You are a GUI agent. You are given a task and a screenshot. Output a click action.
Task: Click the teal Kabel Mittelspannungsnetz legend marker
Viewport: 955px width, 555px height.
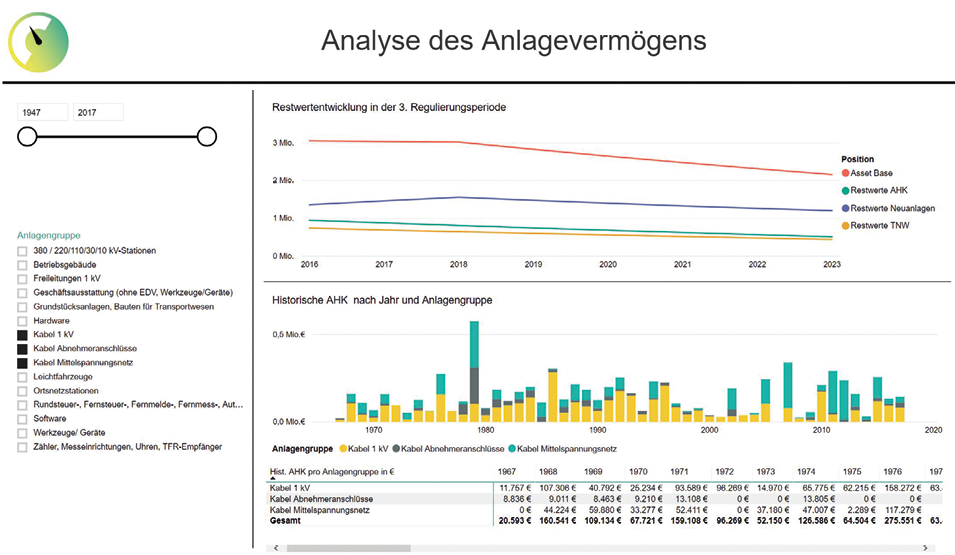click(x=512, y=449)
